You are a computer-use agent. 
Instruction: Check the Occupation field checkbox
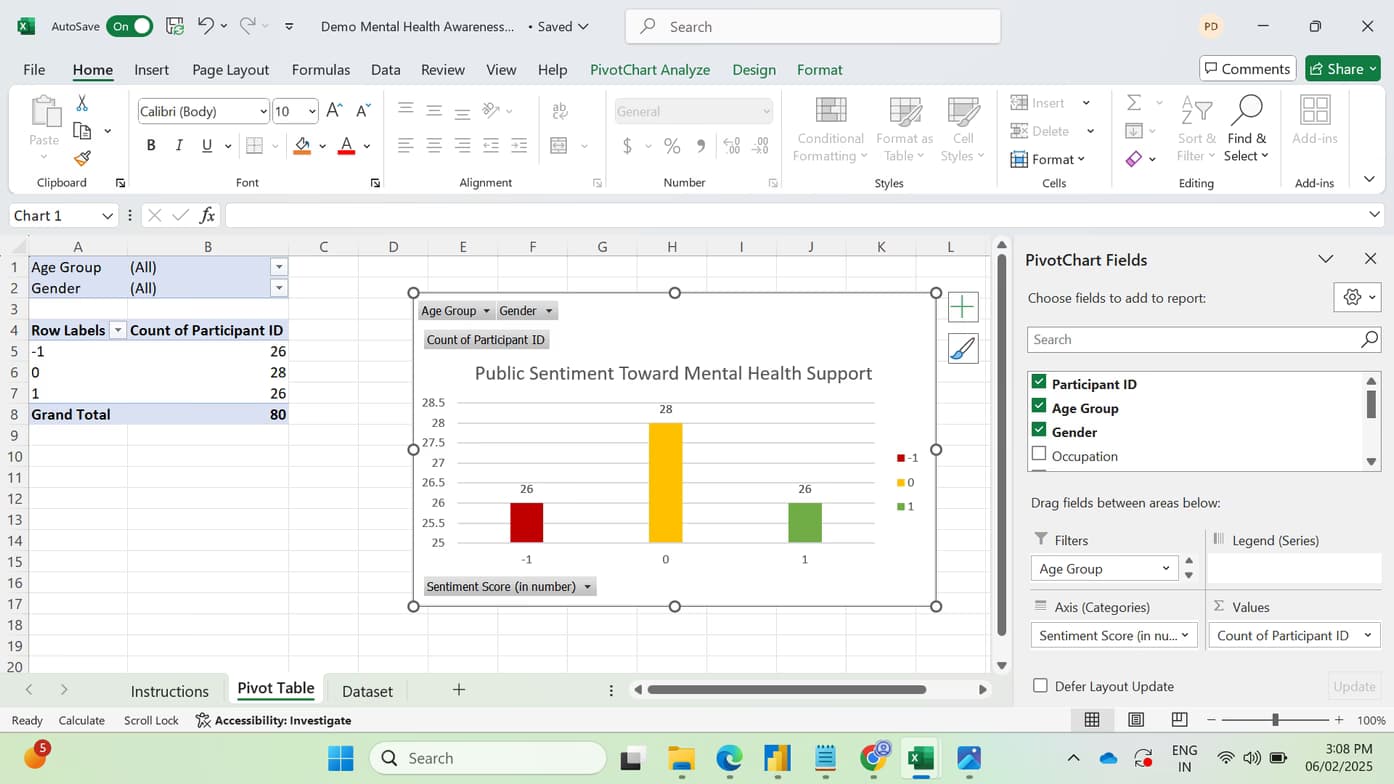point(1039,455)
